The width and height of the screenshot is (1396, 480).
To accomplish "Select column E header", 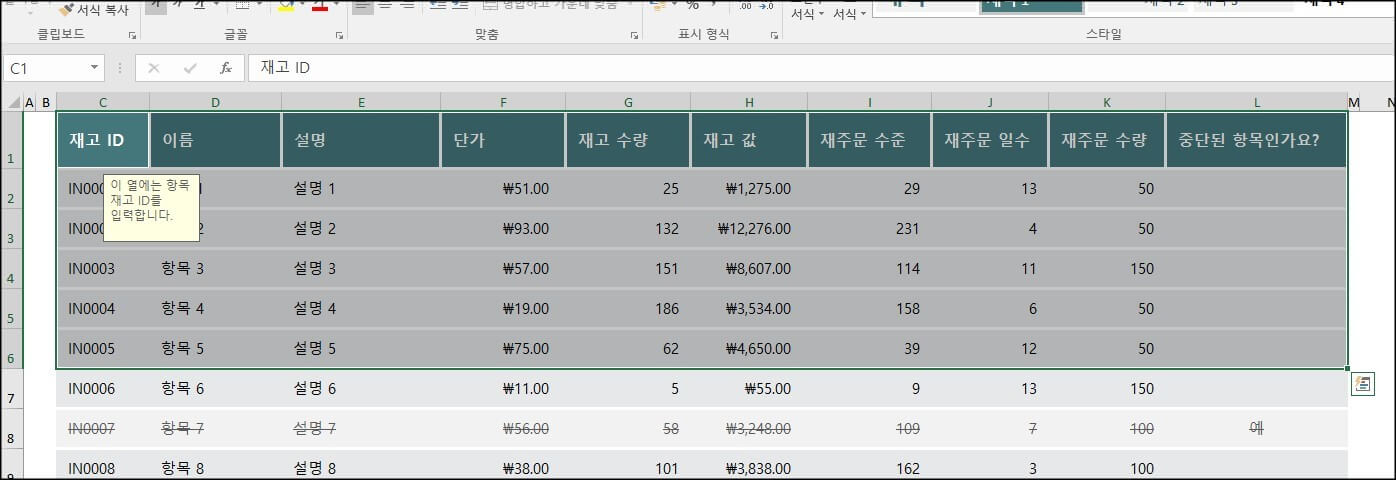I will coord(361,102).
